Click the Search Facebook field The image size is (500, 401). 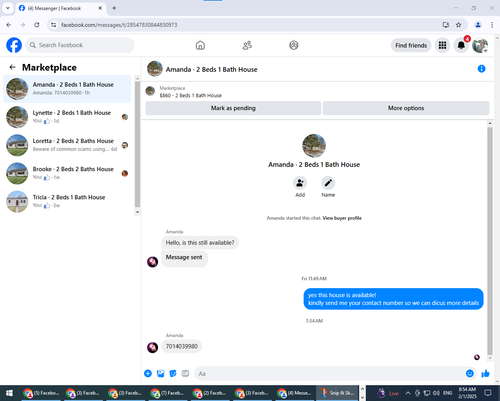click(80, 45)
